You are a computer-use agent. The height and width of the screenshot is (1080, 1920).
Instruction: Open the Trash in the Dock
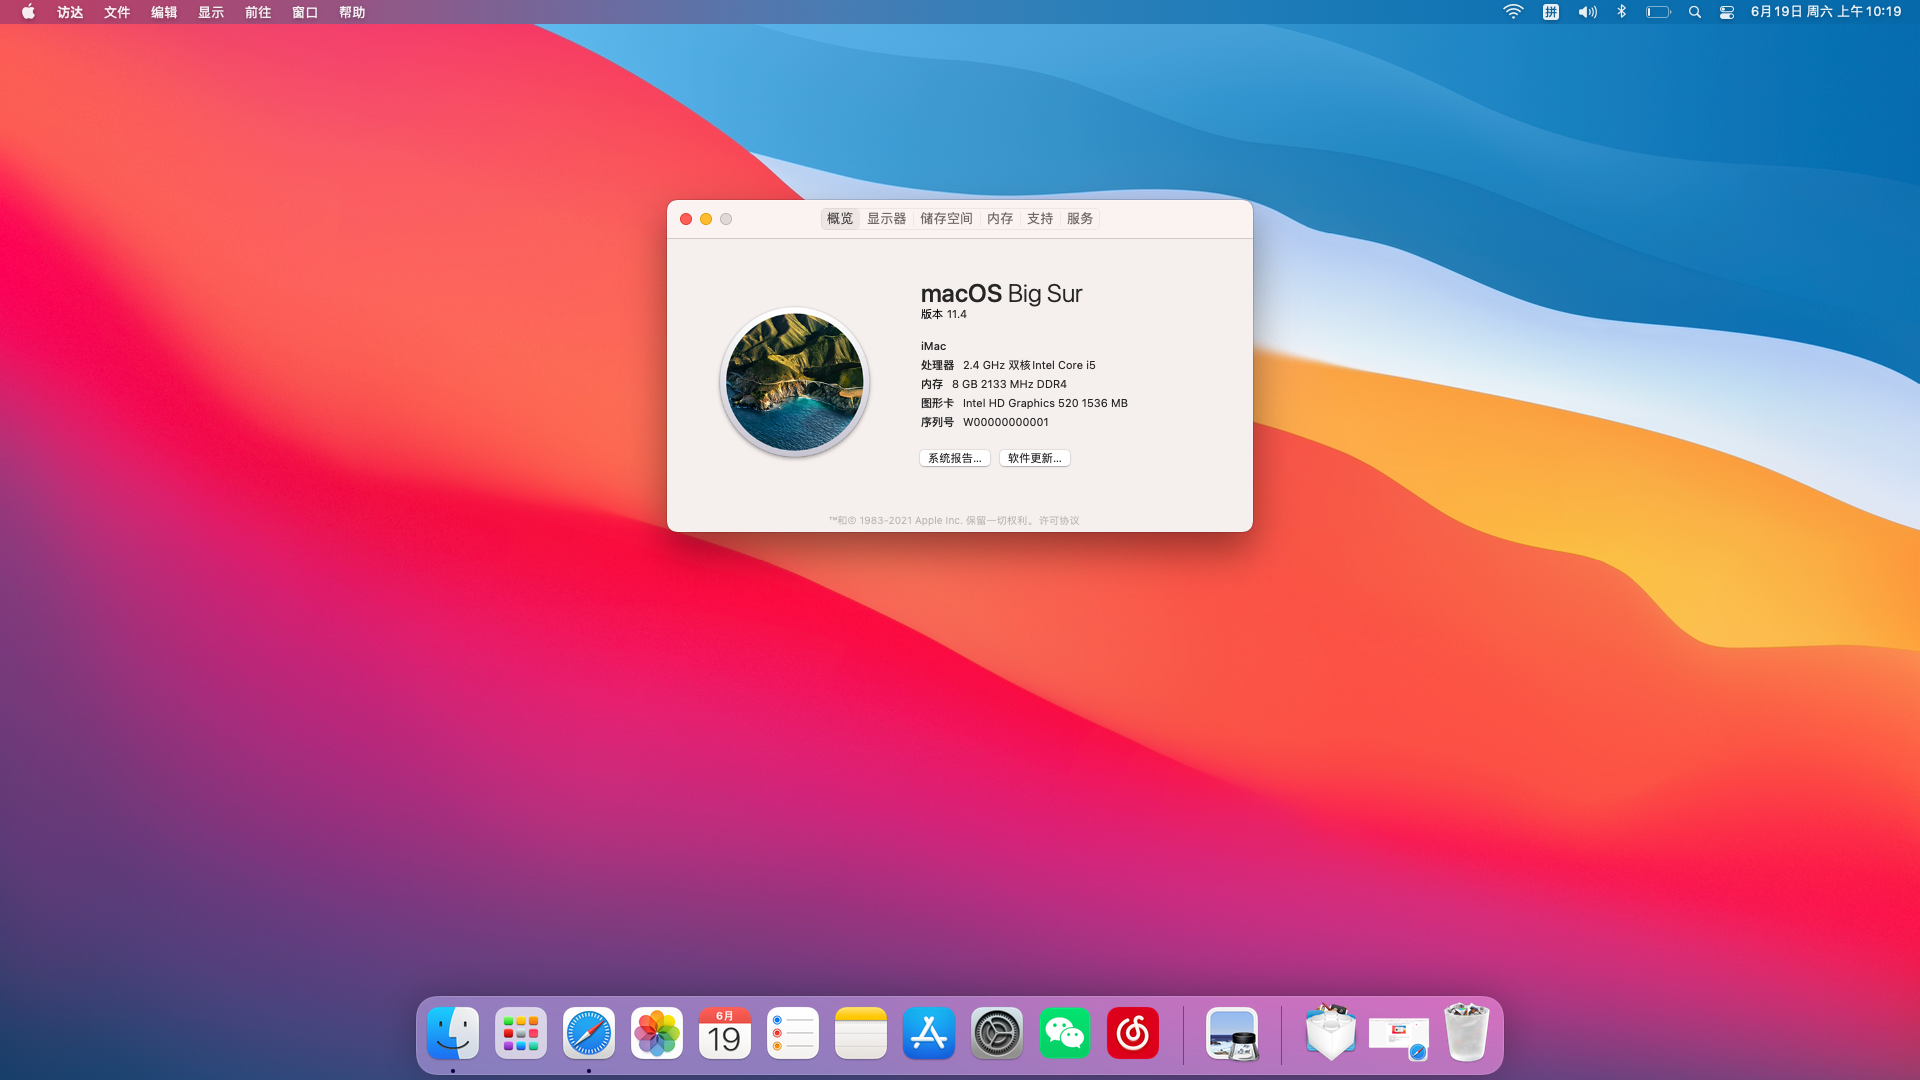pos(1467,1033)
